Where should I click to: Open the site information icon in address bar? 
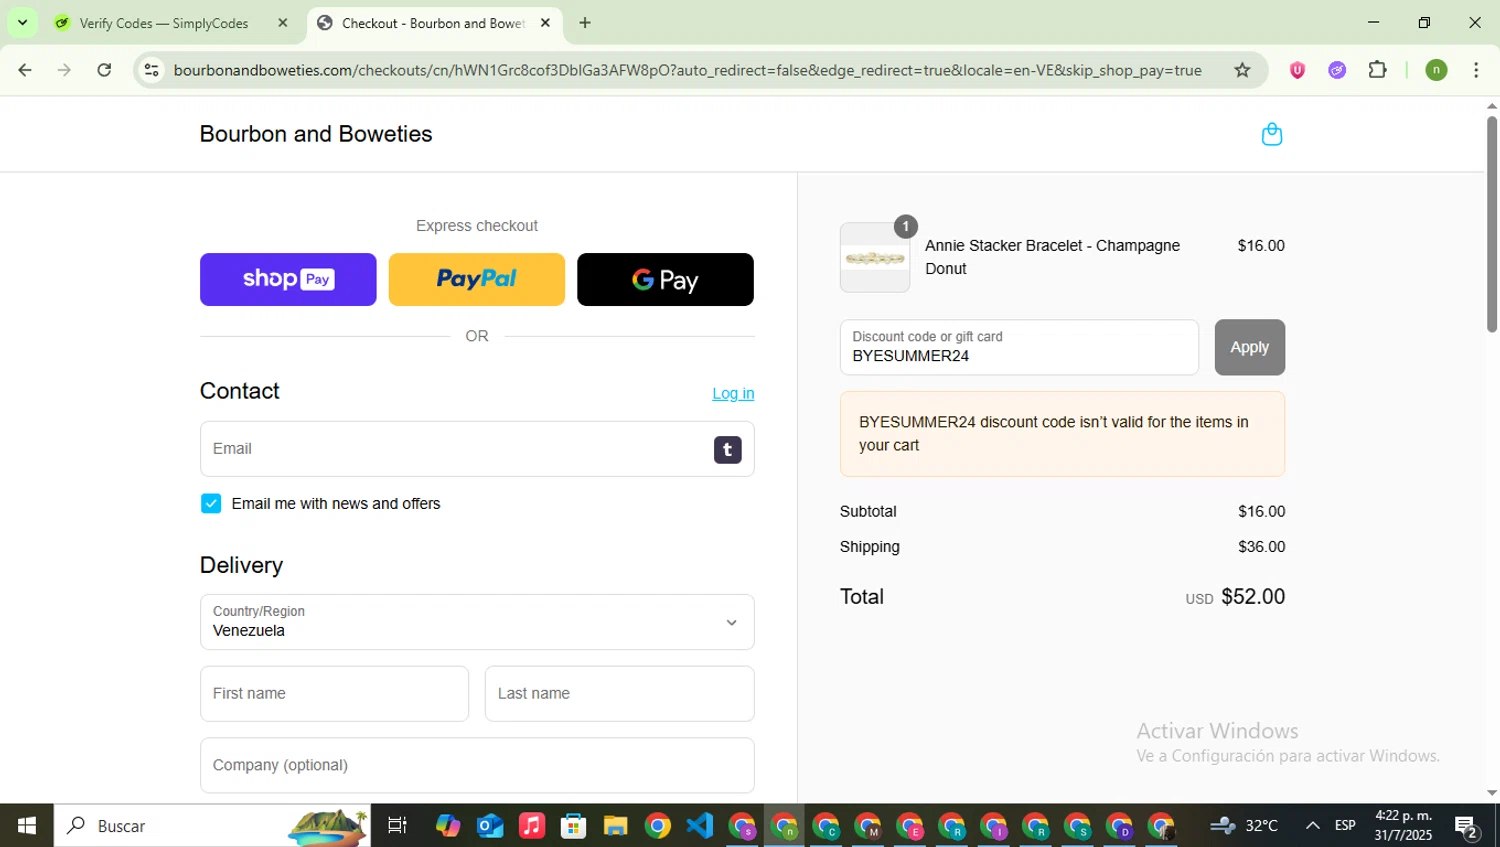(x=152, y=70)
